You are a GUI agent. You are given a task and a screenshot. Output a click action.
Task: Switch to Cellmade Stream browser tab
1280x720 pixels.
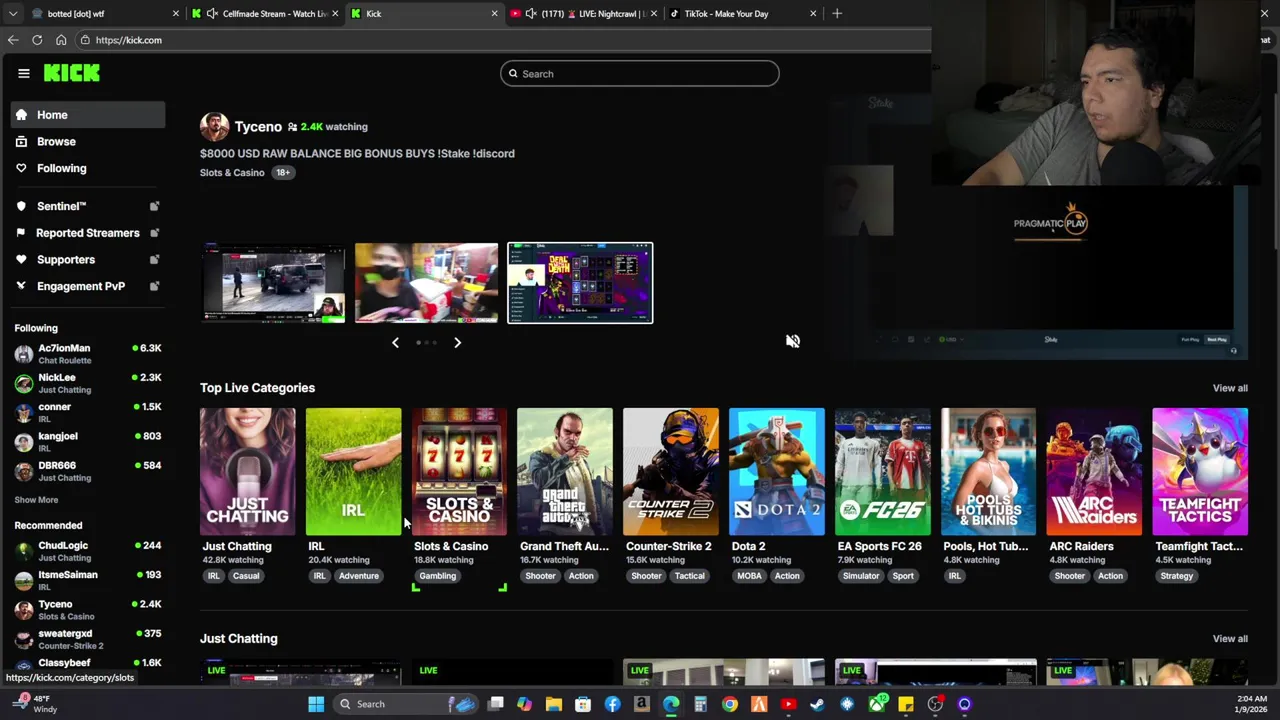click(265, 14)
